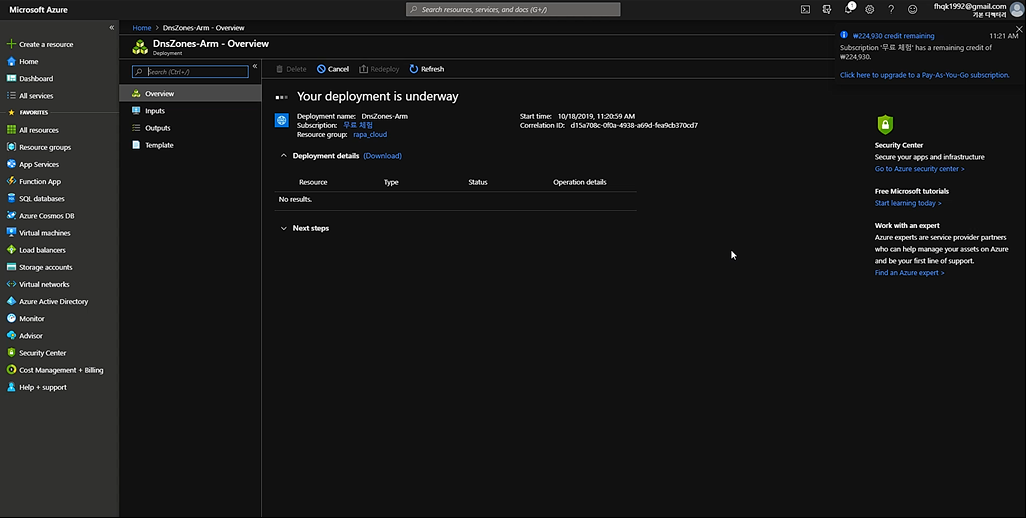Click the Azure Active Directory icon
This screenshot has width=1026, height=518.
pos(11,302)
